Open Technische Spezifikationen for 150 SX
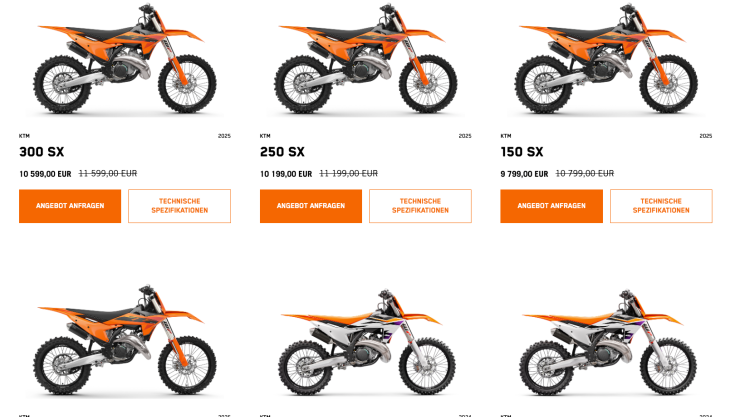The image size is (730, 417). (x=661, y=206)
